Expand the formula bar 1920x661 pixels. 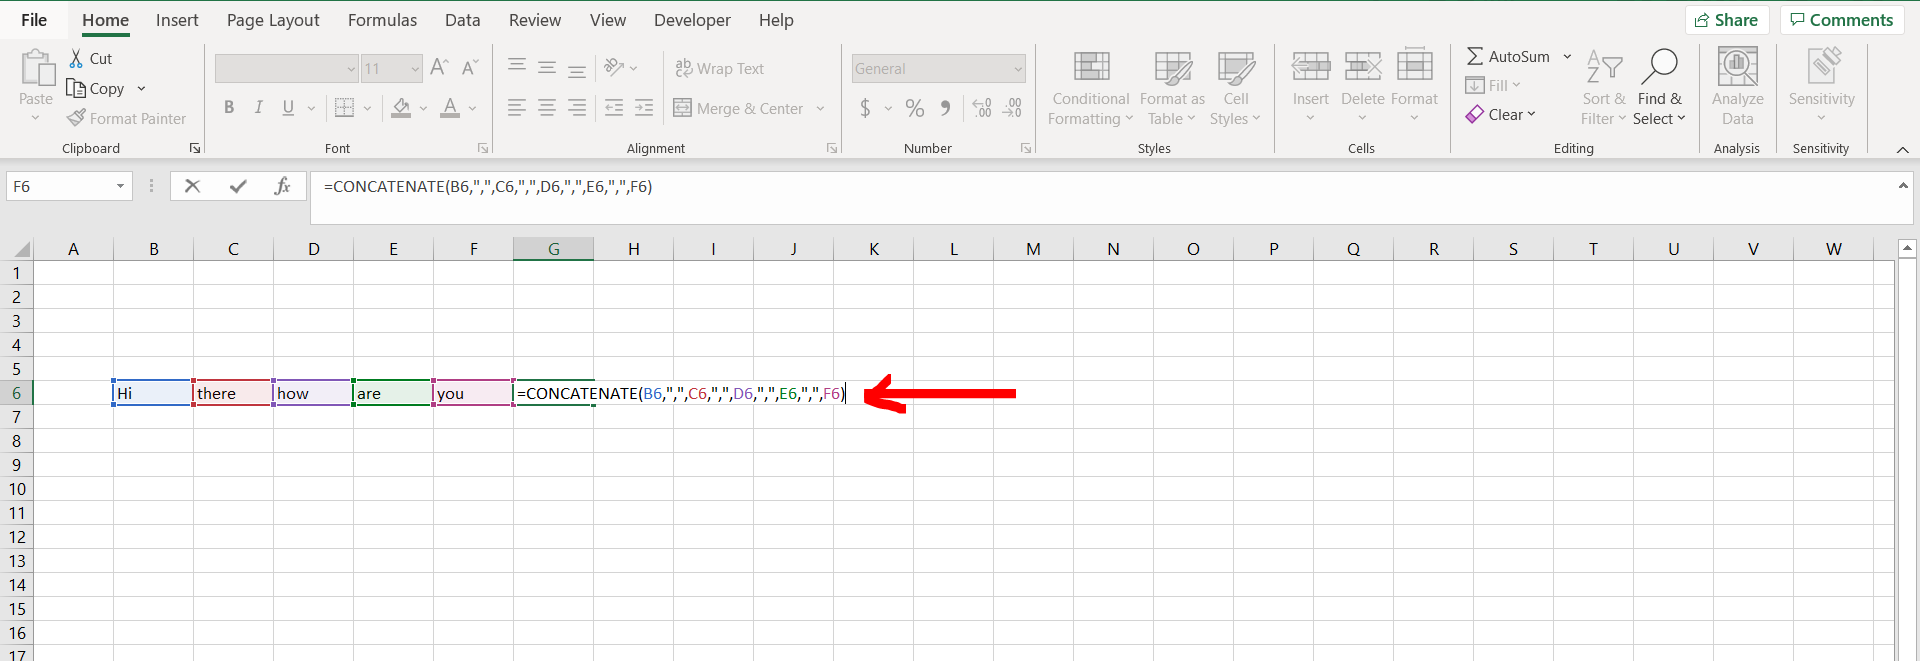point(1902,186)
